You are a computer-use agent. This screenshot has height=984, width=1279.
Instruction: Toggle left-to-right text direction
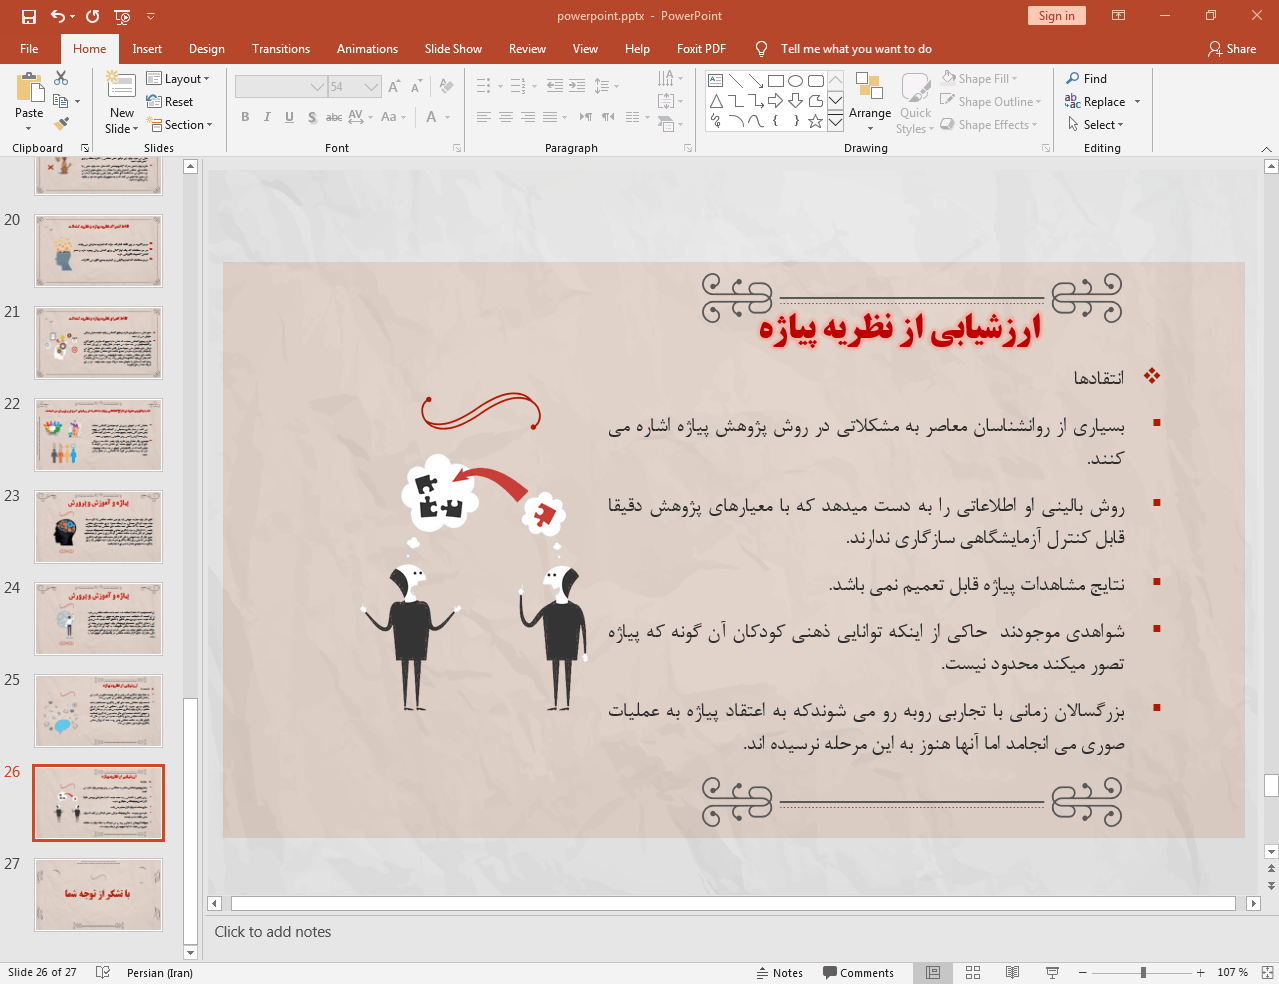click(x=585, y=117)
